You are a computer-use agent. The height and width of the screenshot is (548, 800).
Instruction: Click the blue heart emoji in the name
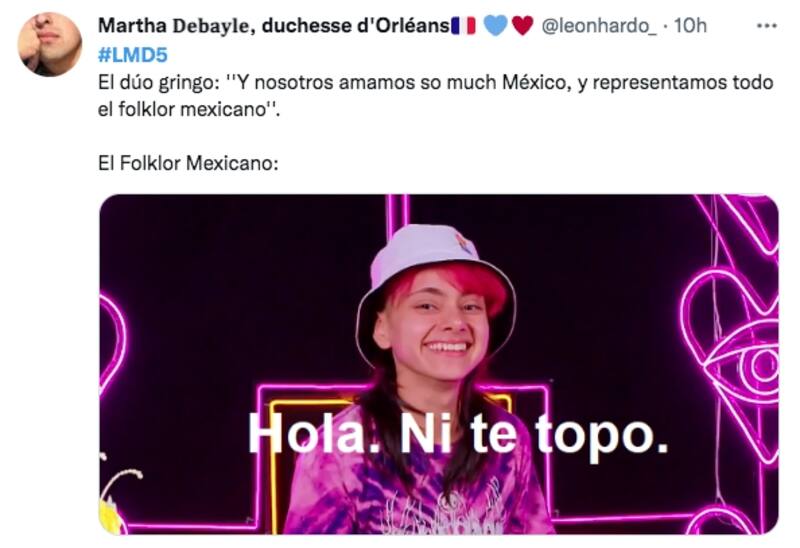point(495,26)
